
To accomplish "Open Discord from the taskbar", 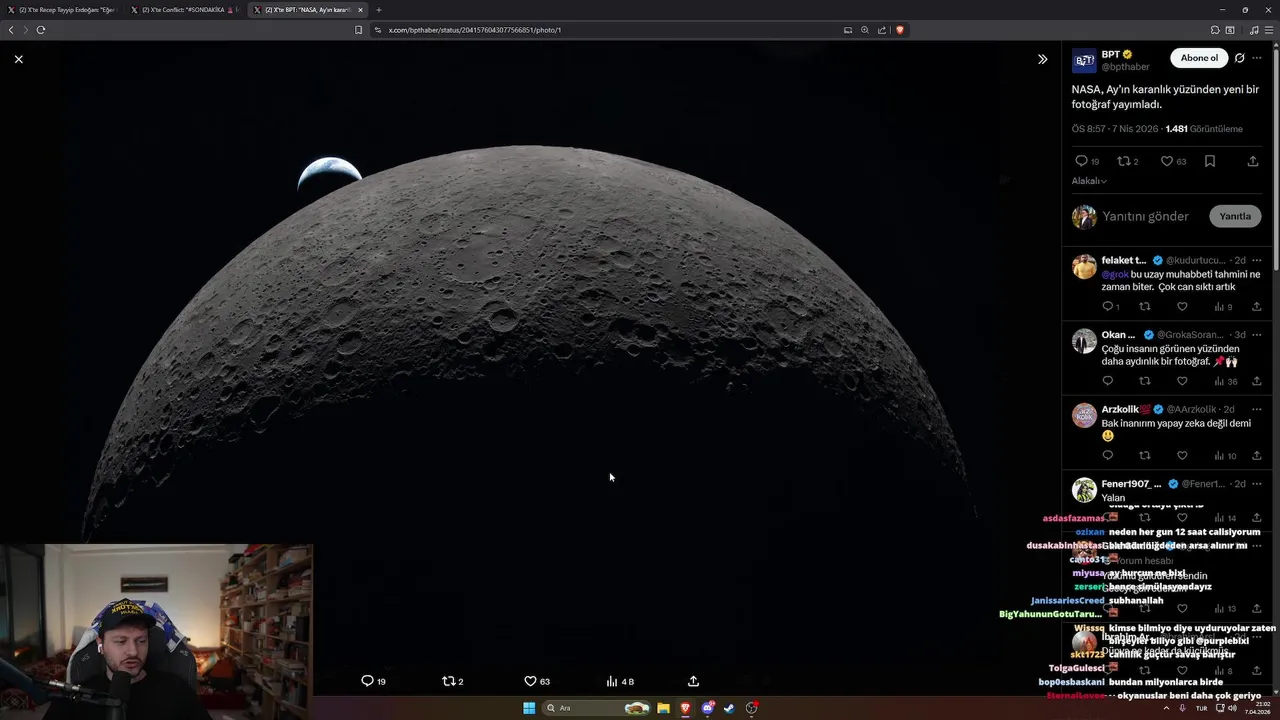I will pos(707,708).
